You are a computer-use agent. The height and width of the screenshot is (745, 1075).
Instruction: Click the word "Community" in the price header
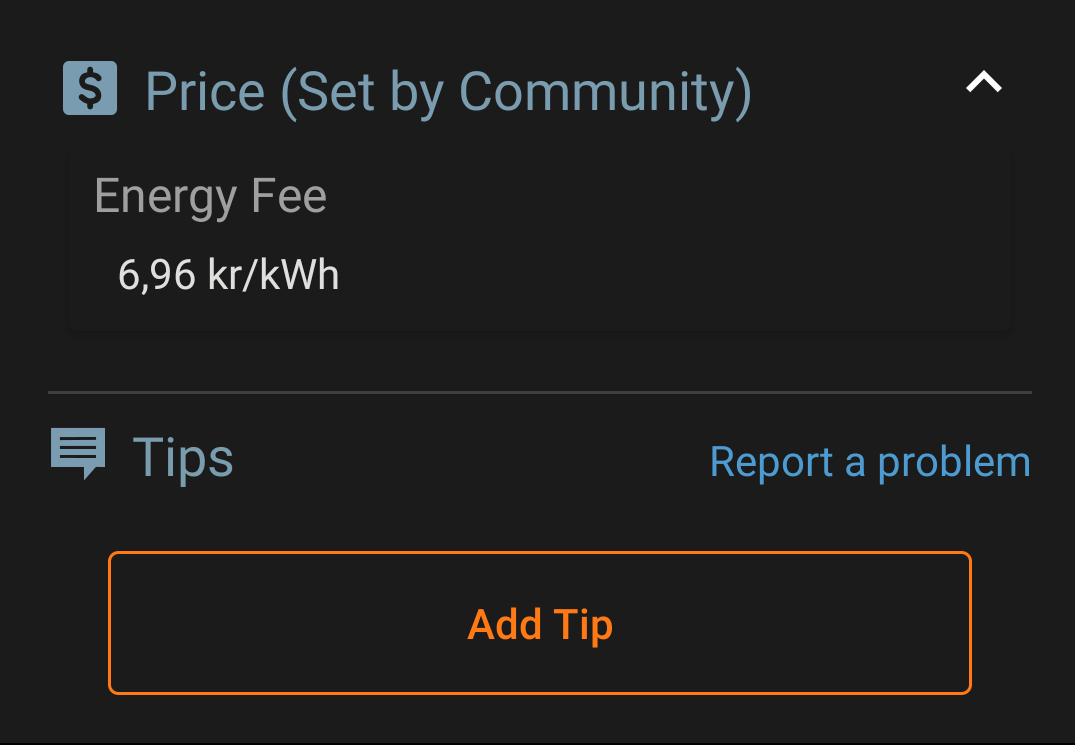pyautogui.click(x=604, y=91)
